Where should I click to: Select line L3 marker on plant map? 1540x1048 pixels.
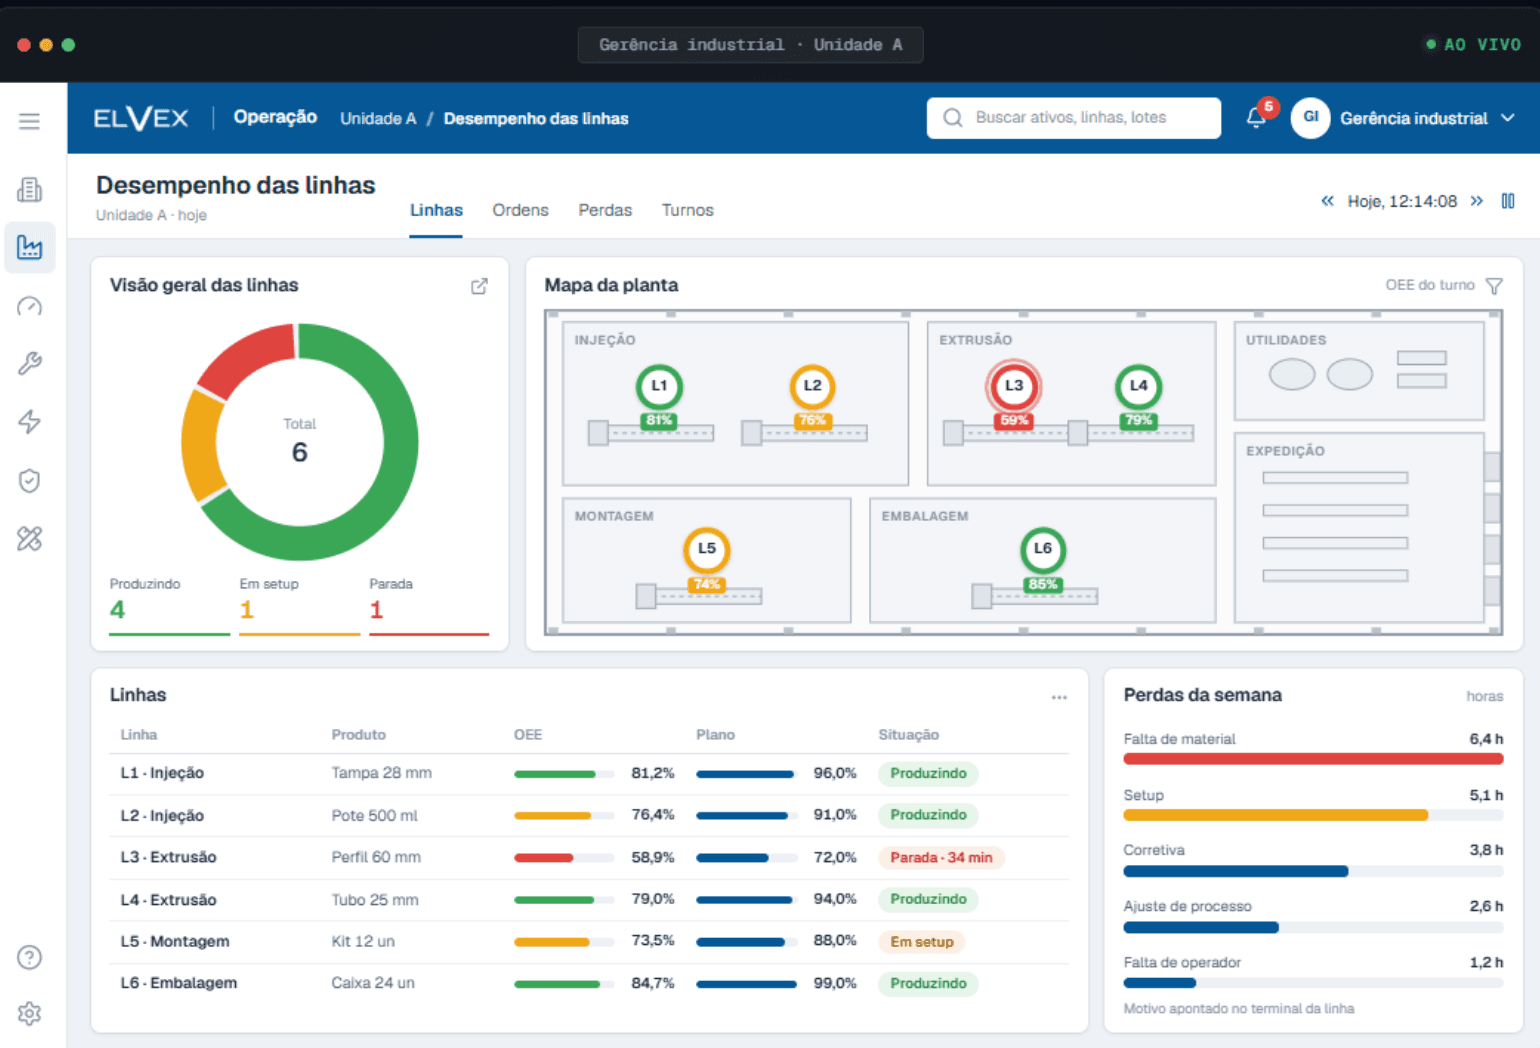click(x=1014, y=386)
